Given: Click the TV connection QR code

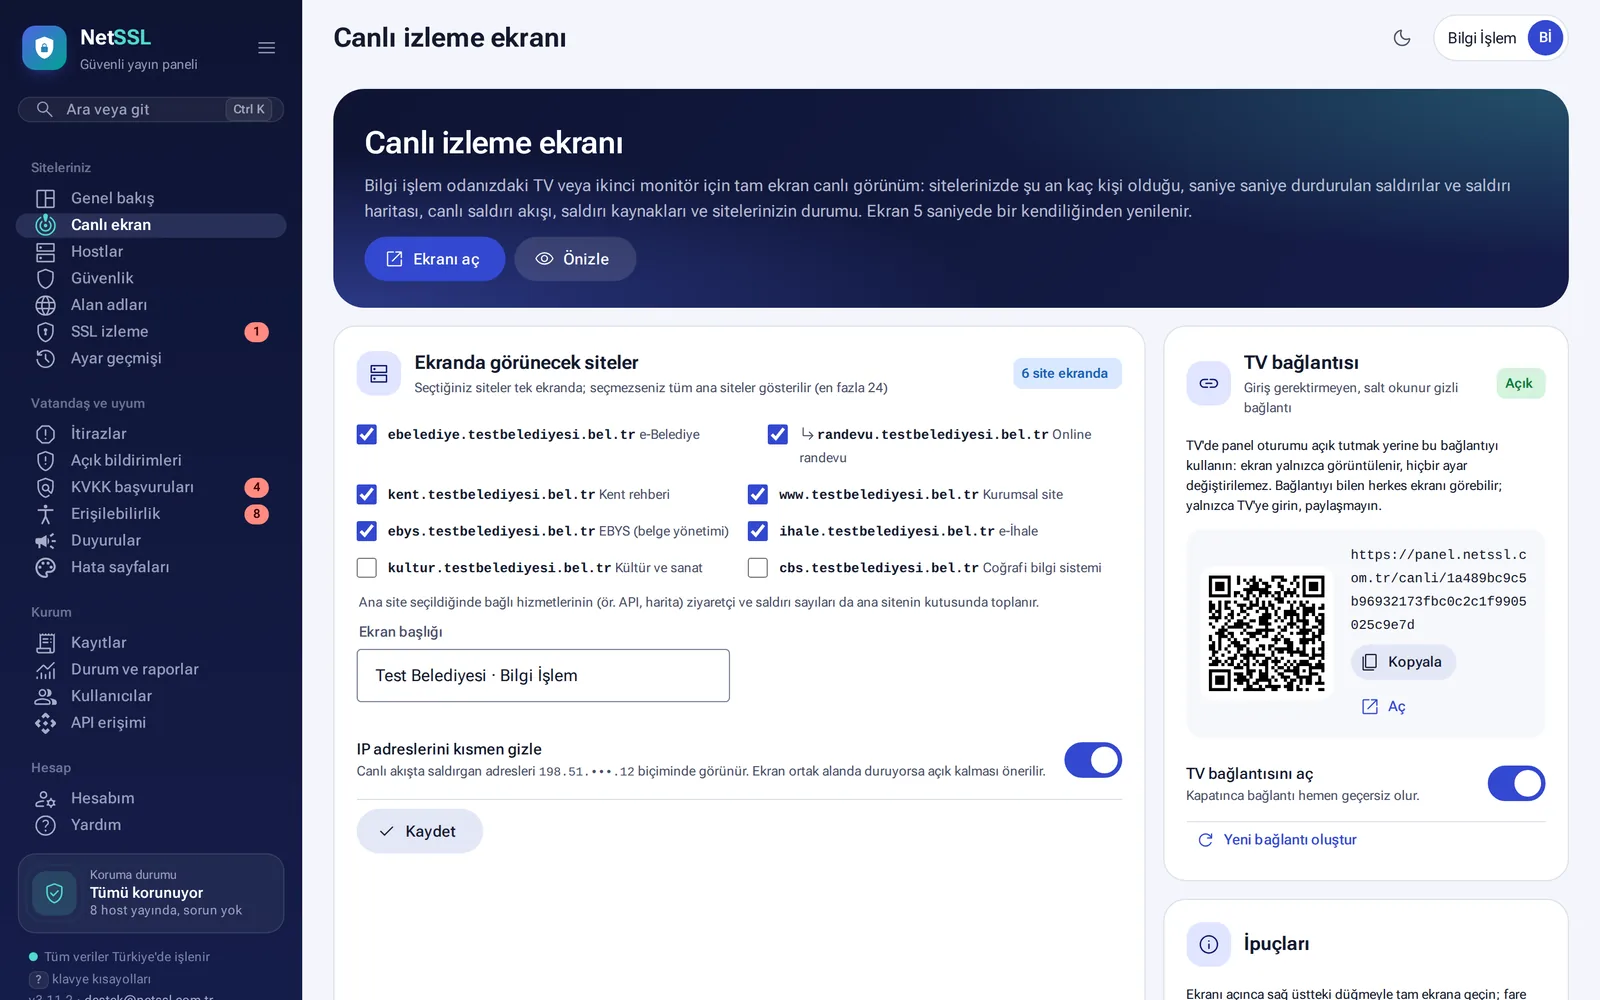Looking at the screenshot, I should coord(1266,632).
